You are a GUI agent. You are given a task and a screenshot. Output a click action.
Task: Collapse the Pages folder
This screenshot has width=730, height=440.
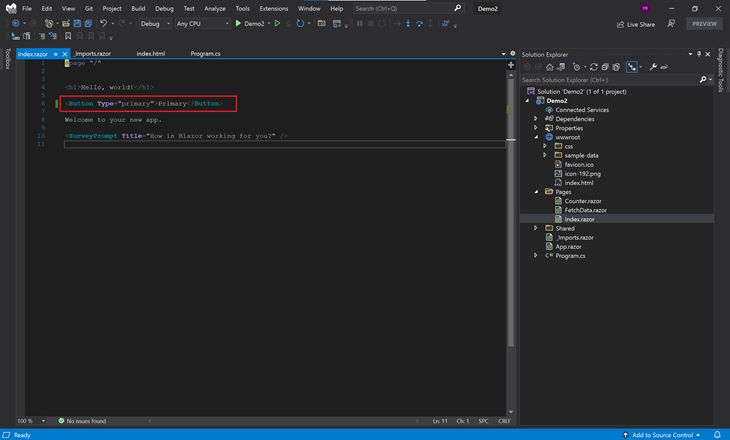click(x=536, y=192)
